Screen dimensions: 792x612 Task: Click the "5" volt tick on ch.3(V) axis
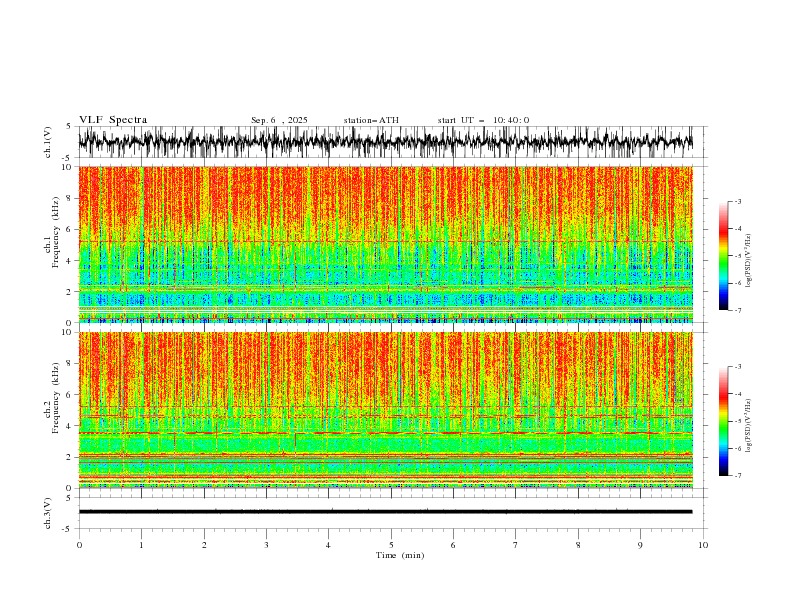click(x=69, y=498)
